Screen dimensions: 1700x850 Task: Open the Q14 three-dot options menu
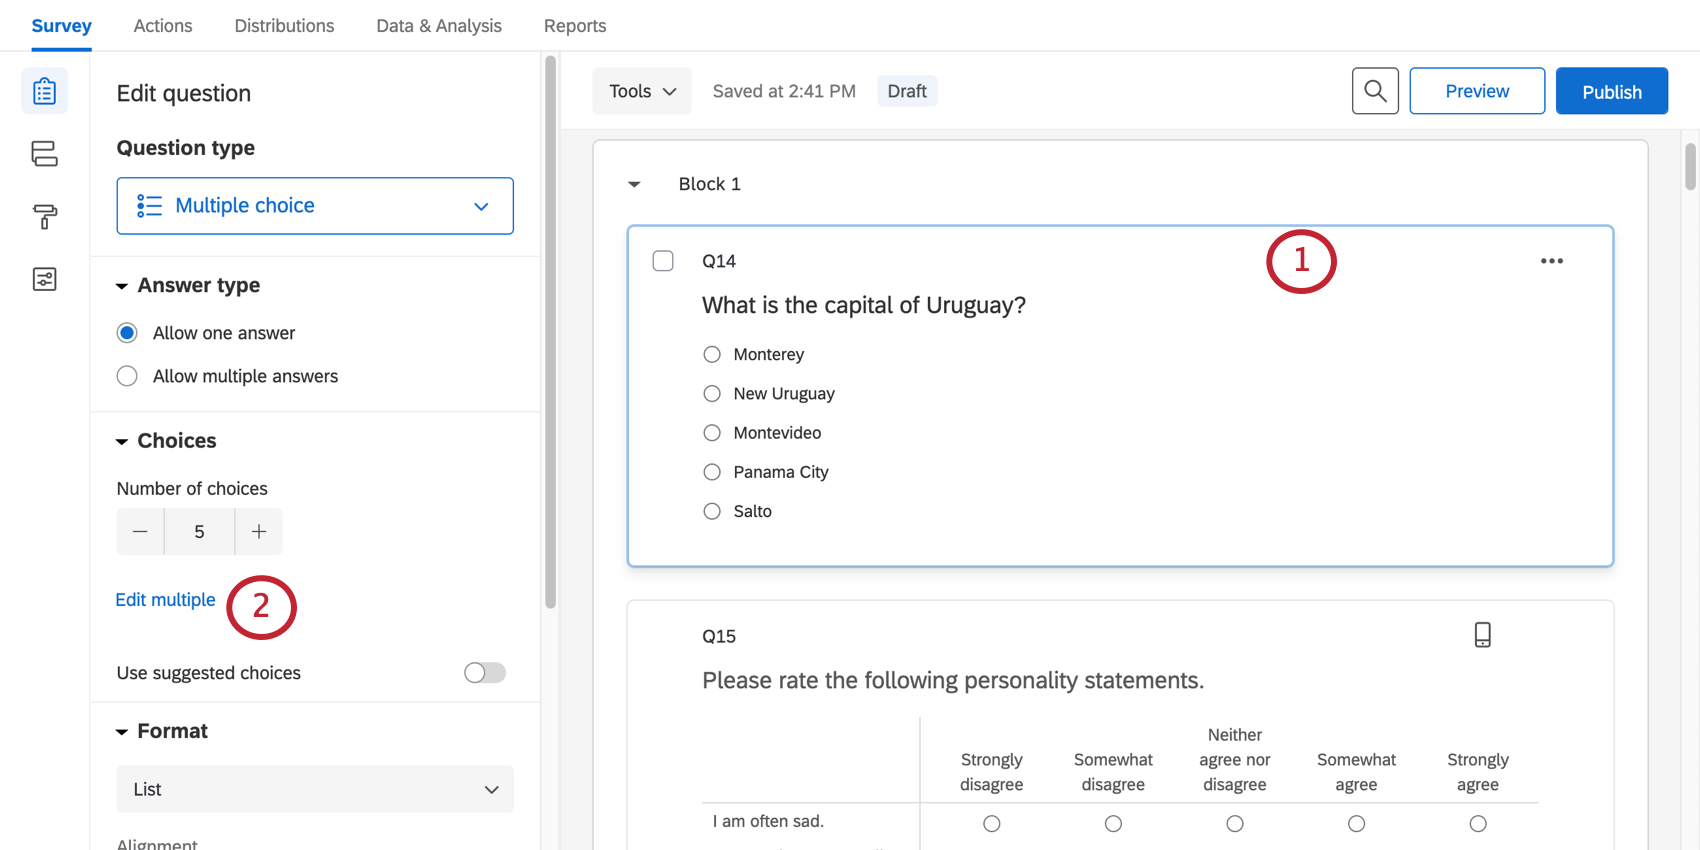(x=1551, y=261)
